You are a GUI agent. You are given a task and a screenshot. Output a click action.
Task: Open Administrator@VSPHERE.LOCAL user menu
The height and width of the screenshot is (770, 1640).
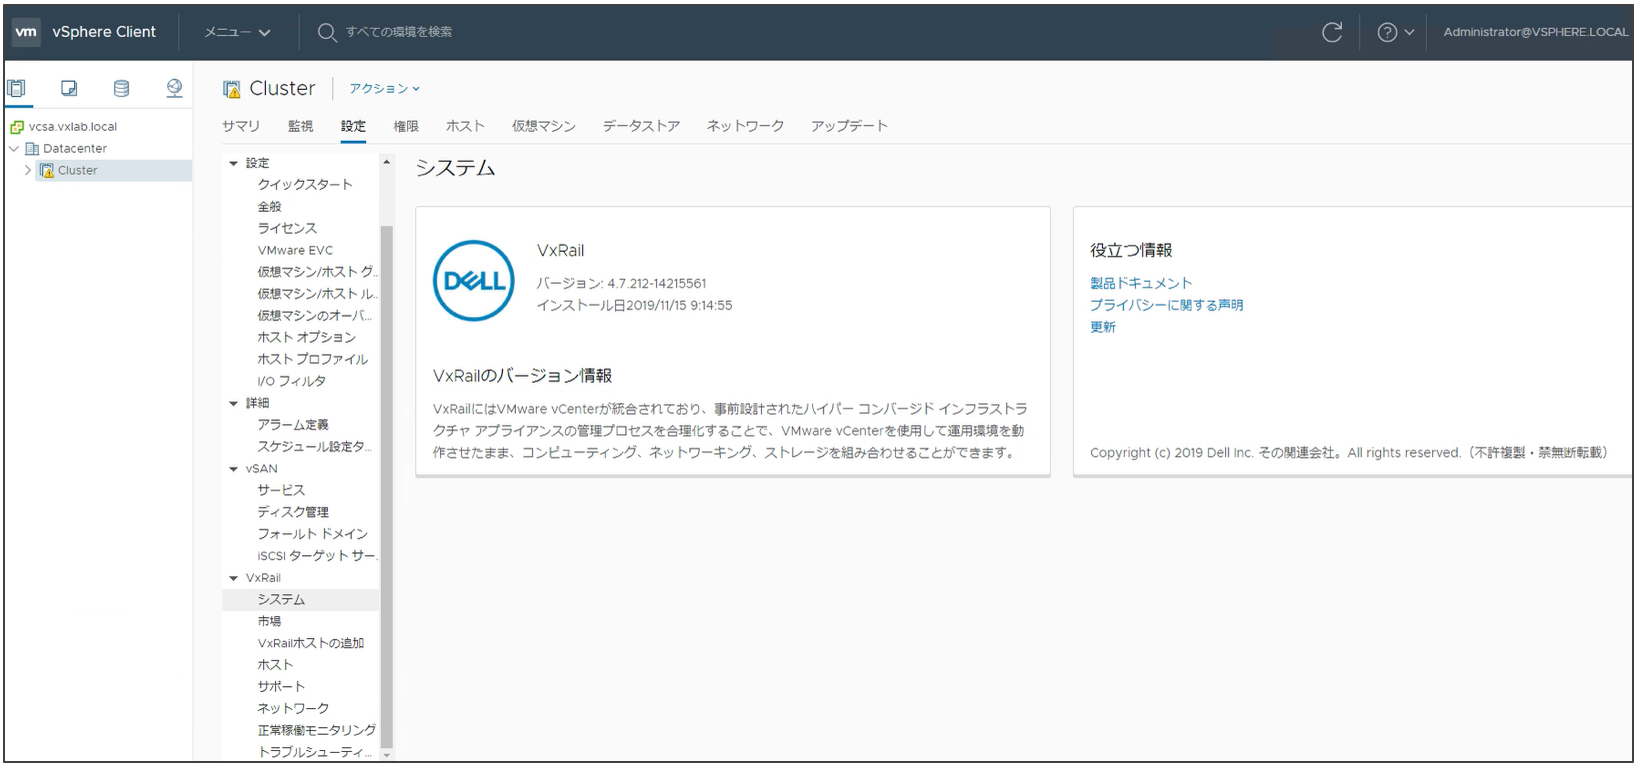(1536, 32)
